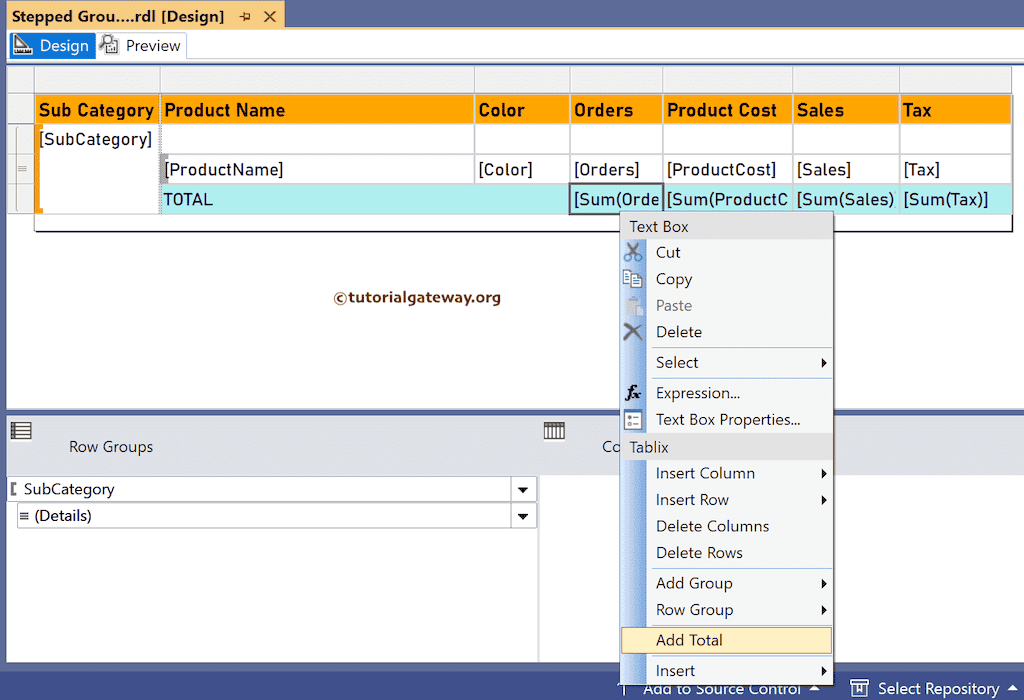Click the Product Name header cell
Viewport: 1024px width, 700px height.
pos(317,110)
